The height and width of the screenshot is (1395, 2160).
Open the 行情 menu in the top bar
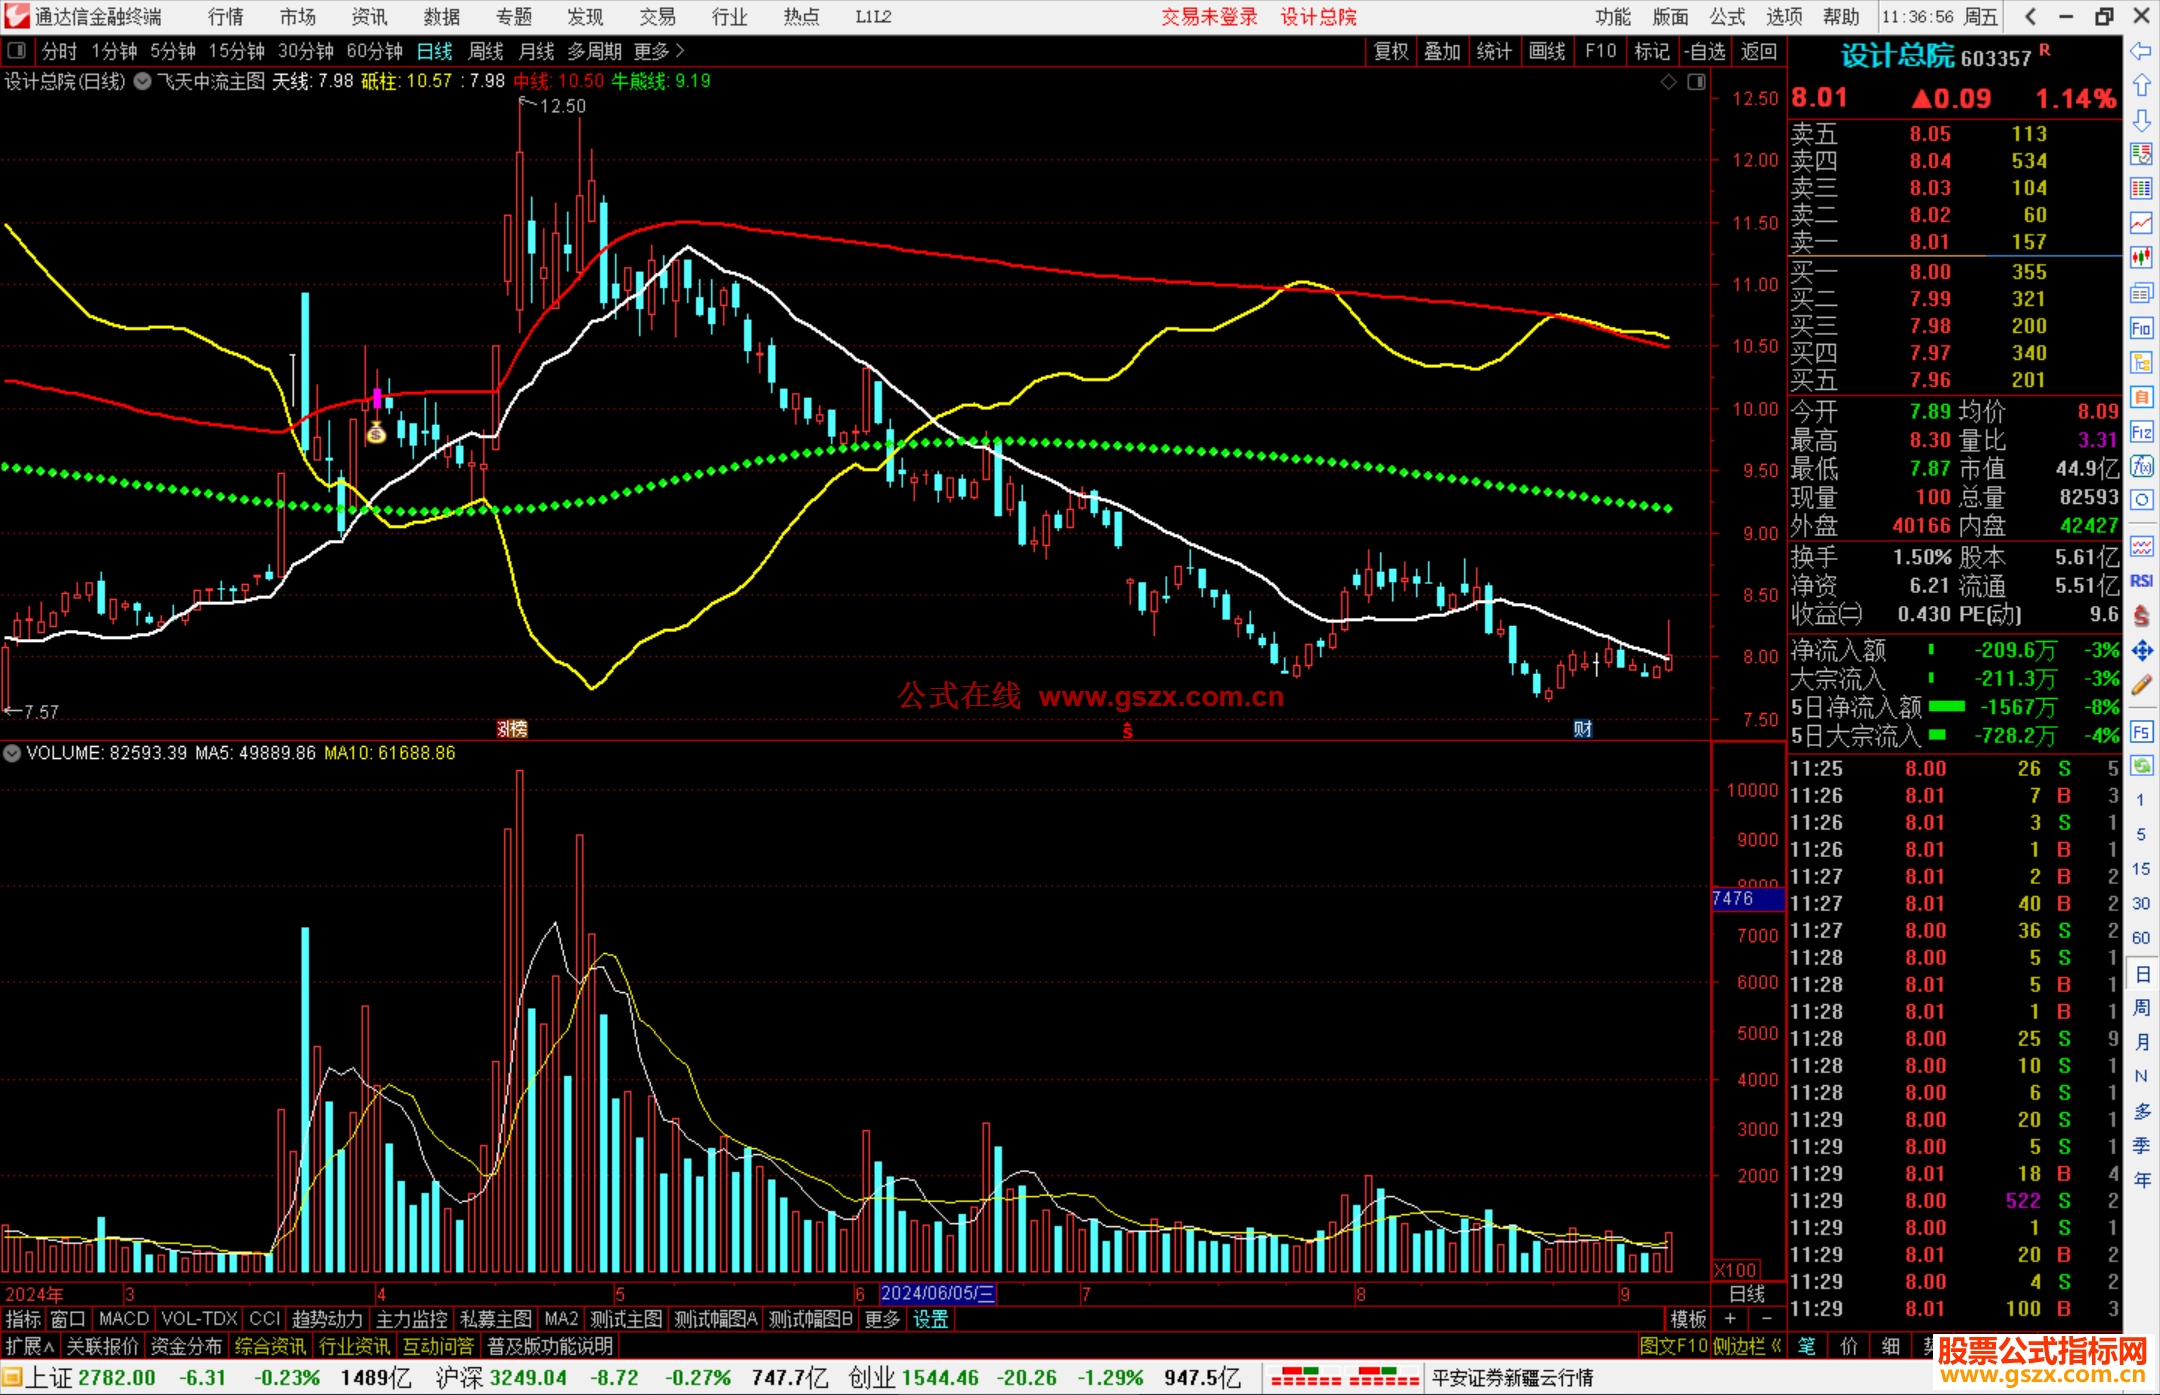coord(225,16)
